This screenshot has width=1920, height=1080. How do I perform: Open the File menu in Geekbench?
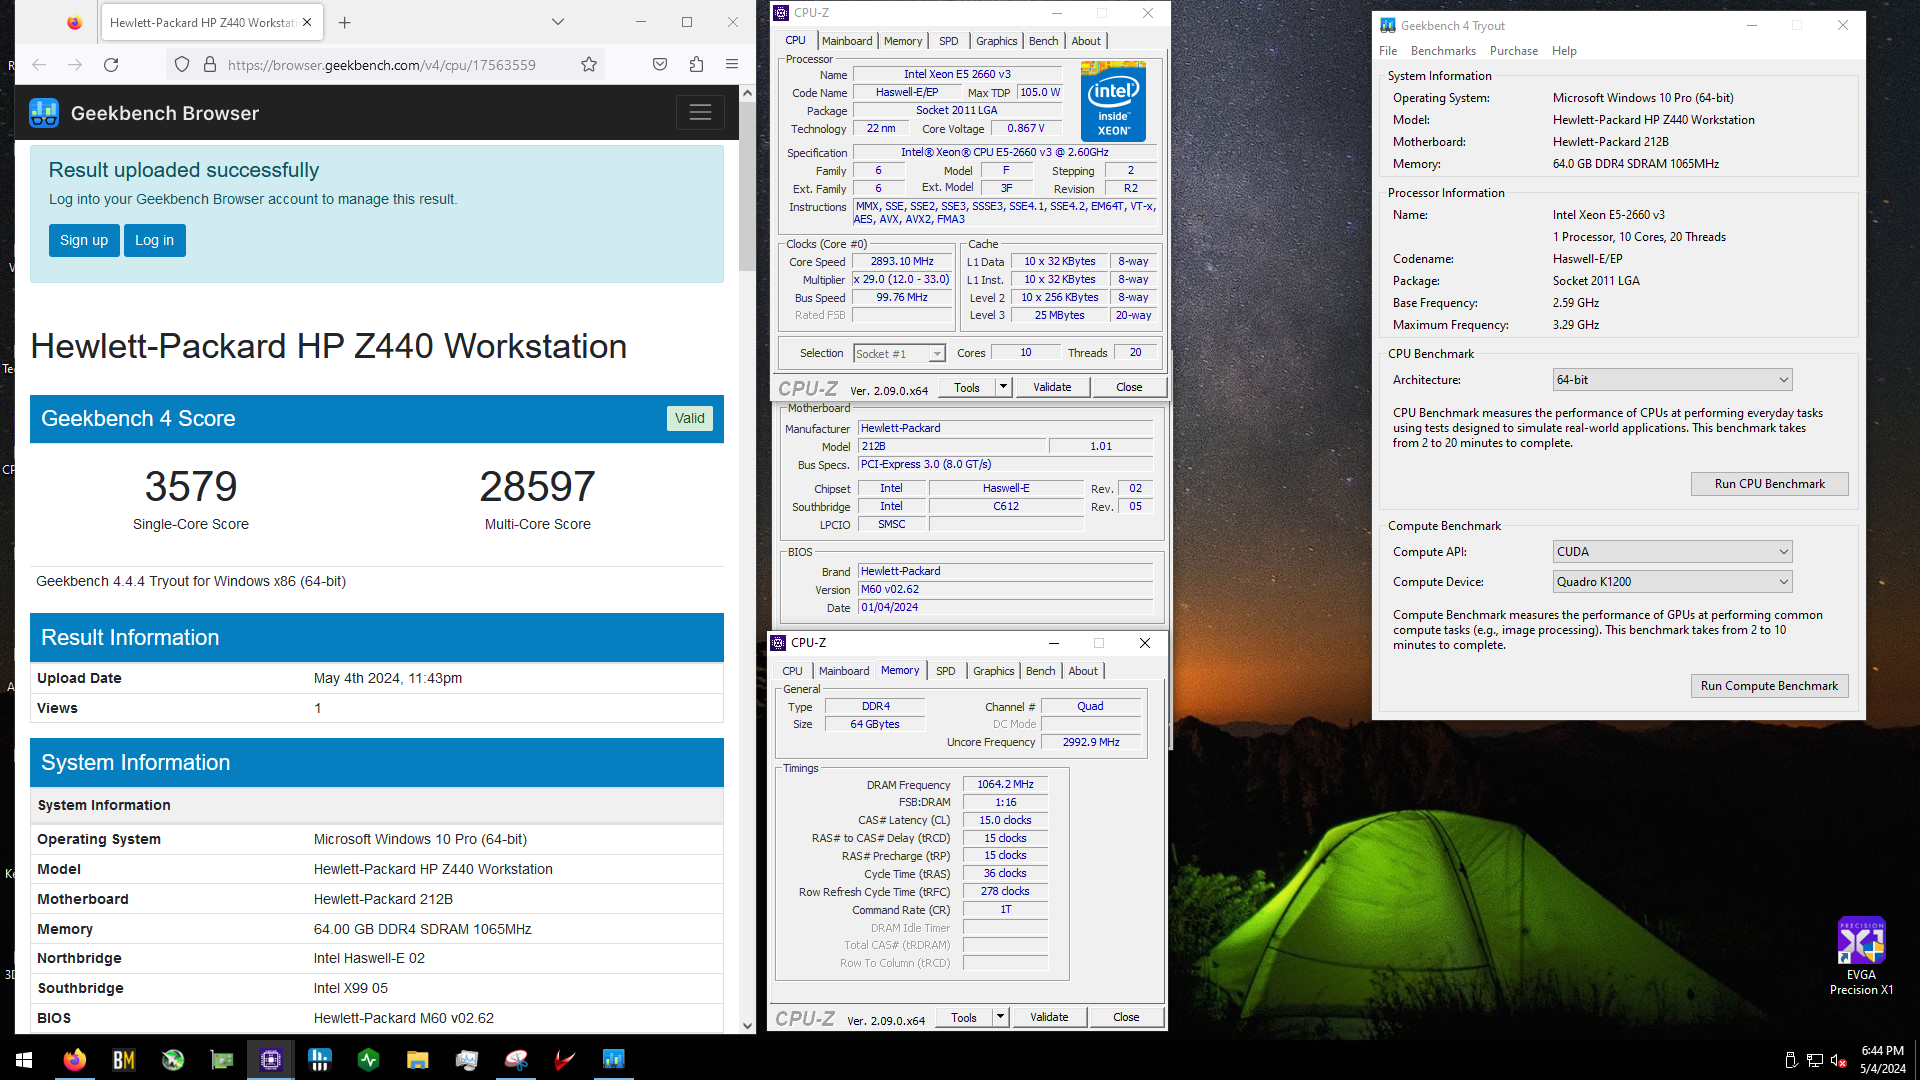pyautogui.click(x=1388, y=51)
